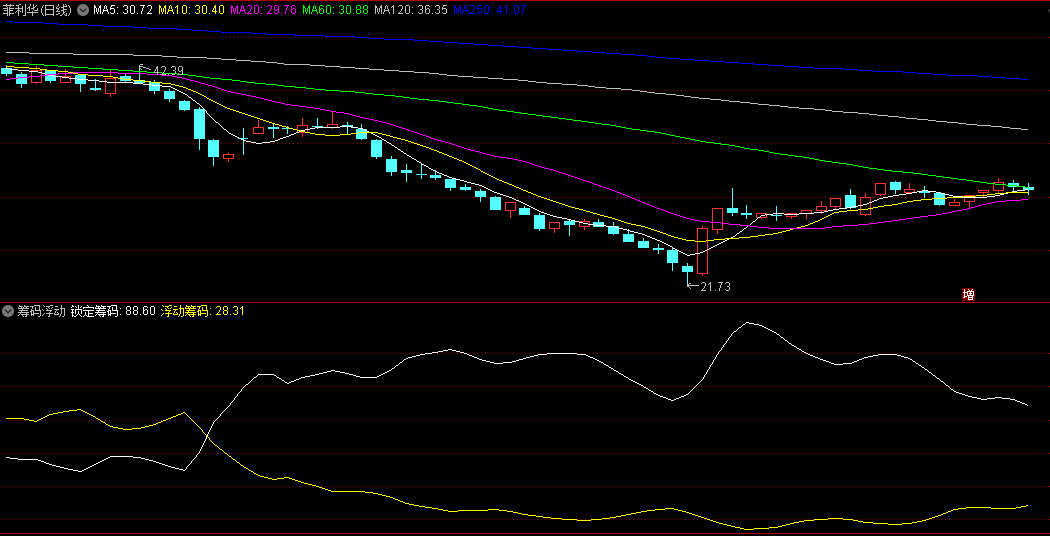
Task: Click the large red candlestick after the low
Action: pos(702,251)
